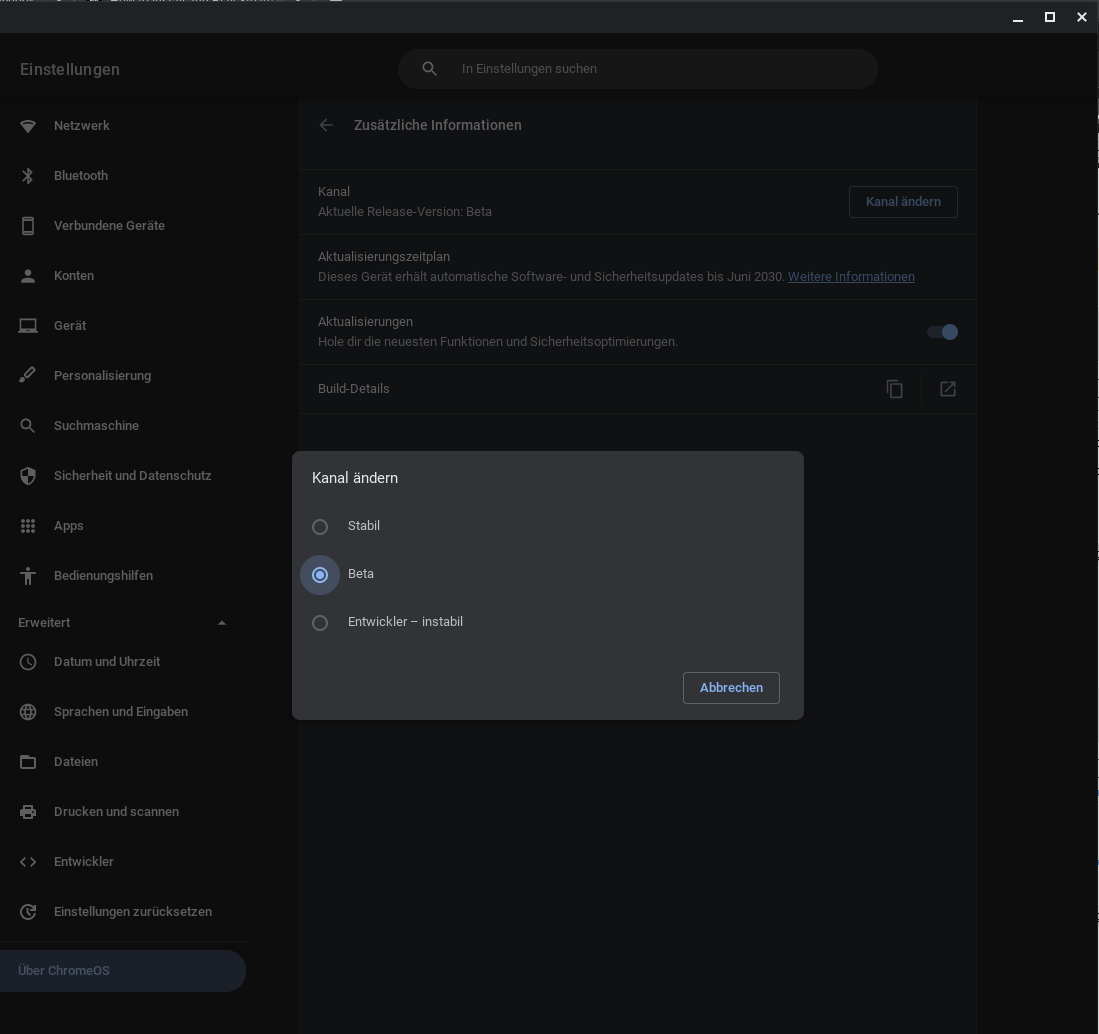Click the Kanal ändern button

point(903,202)
